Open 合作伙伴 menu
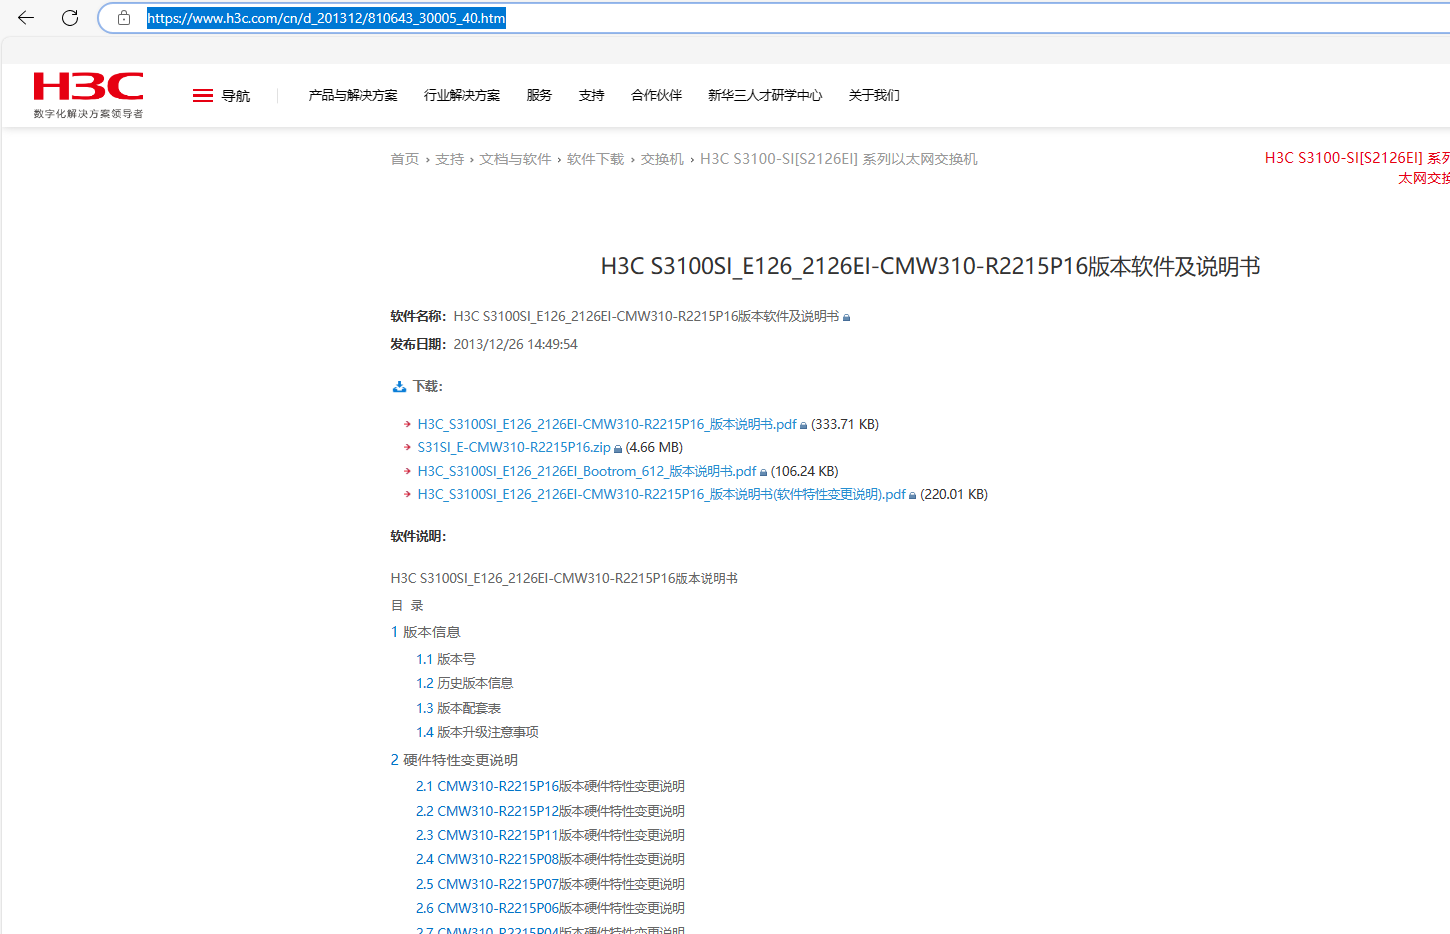The image size is (1450, 934). click(x=657, y=96)
